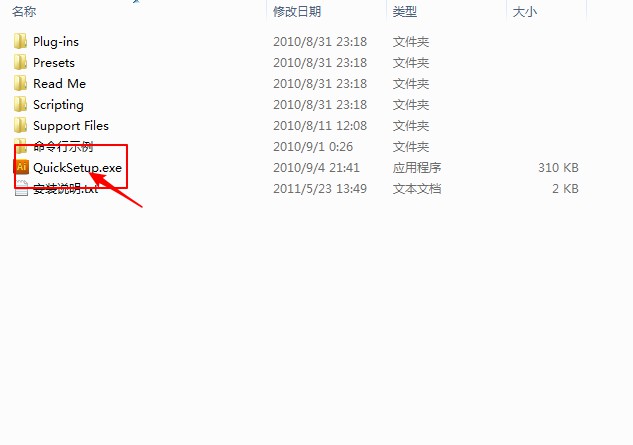Select the row dated 2010/8/11 12:08
This screenshot has width=633, height=445.
(x=296, y=126)
